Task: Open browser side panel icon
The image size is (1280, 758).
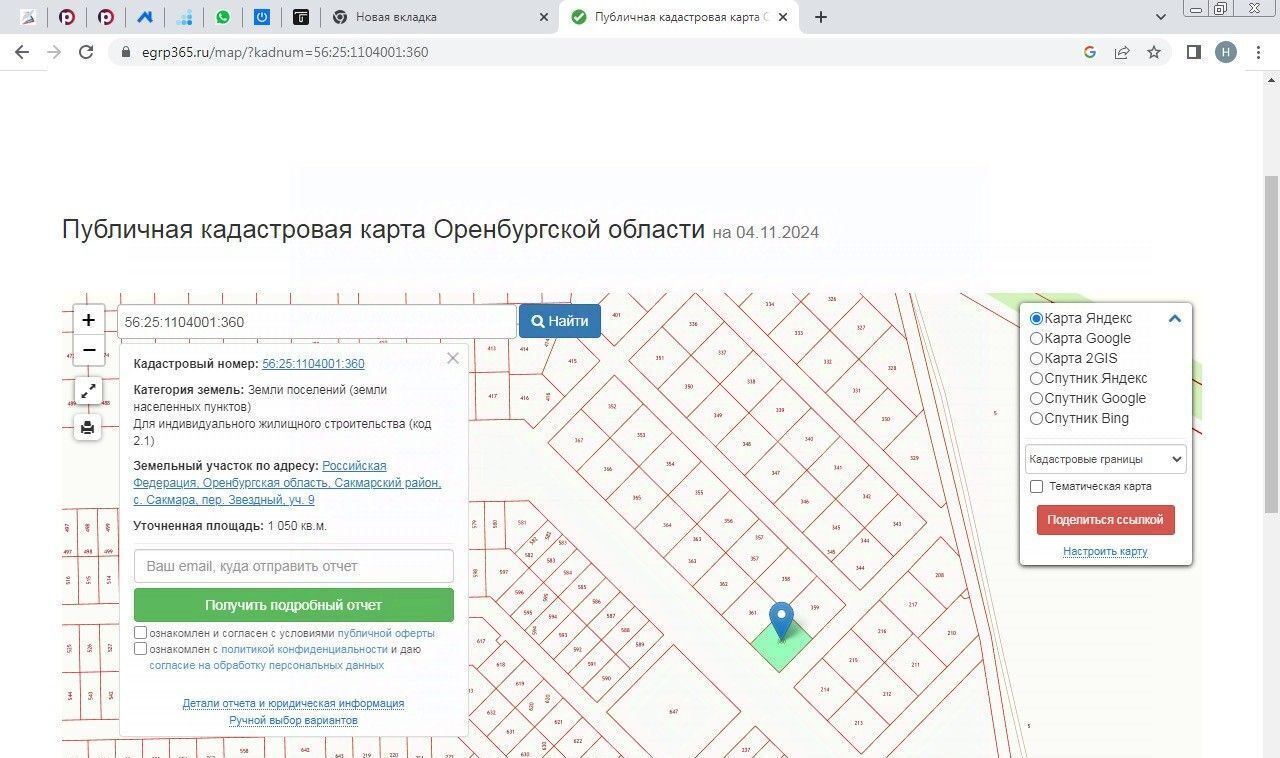Action: [1194, 52]
